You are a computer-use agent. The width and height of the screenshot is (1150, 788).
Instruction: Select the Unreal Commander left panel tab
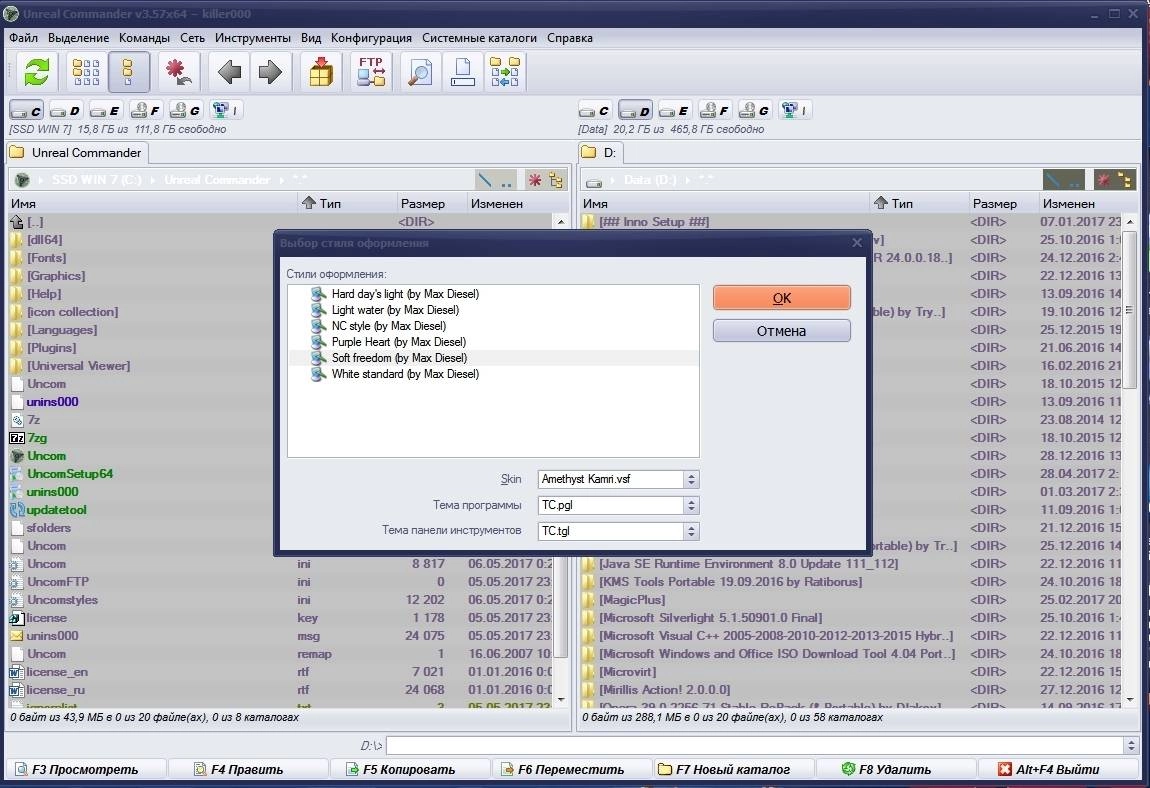pyautogui.click(x=77, y=153)
